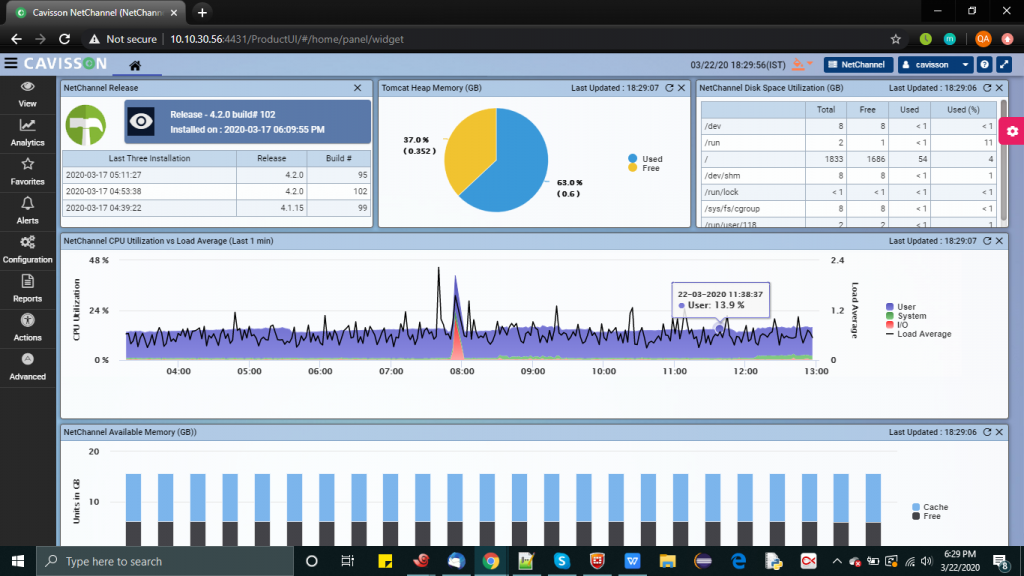The width and height of the screenshot is (1024, 576).
Task: Close the Tomcat Heap Memory widget
Action: click(x=682, y=88)
